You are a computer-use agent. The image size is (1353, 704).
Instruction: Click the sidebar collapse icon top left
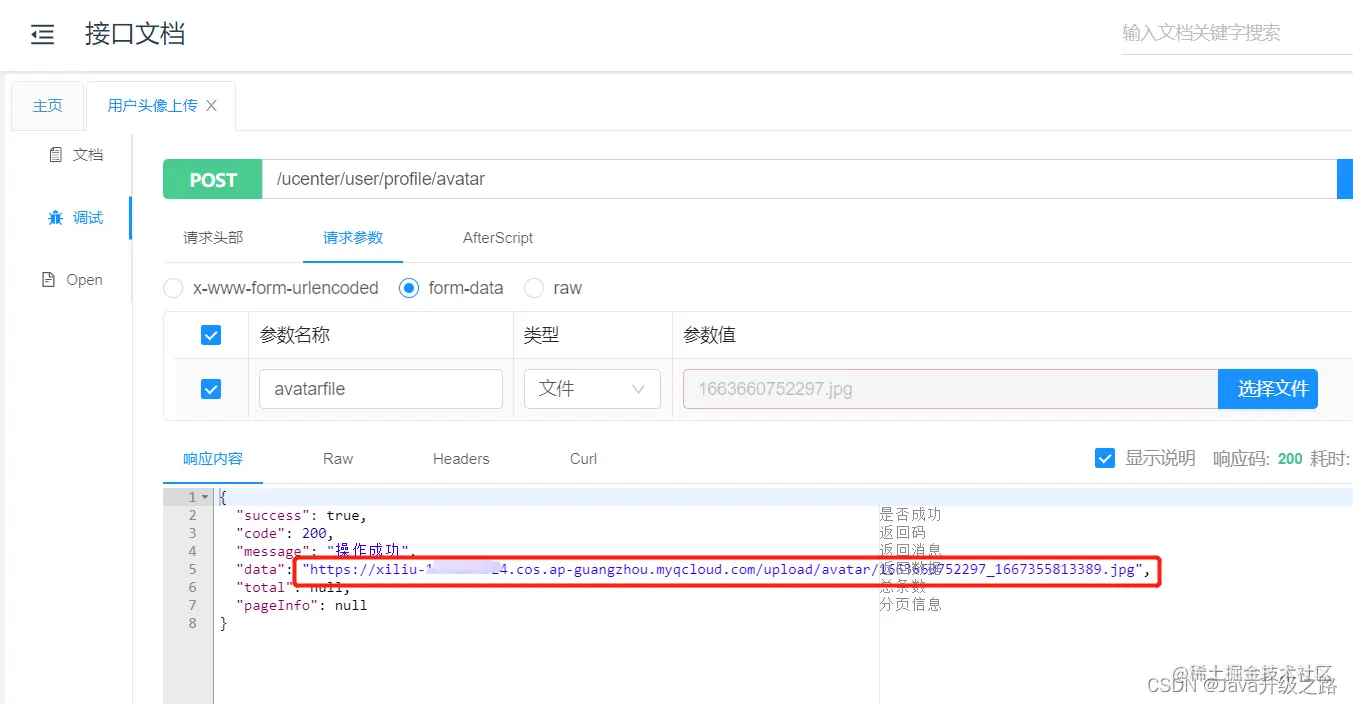(x=41, y=33)
